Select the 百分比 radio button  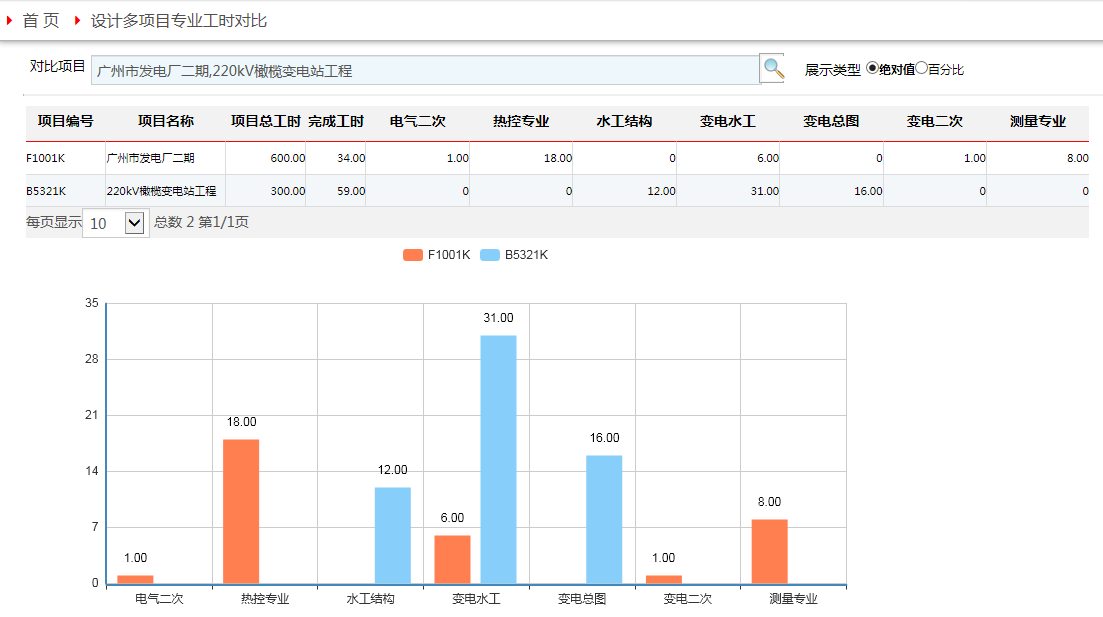[922, 68]
